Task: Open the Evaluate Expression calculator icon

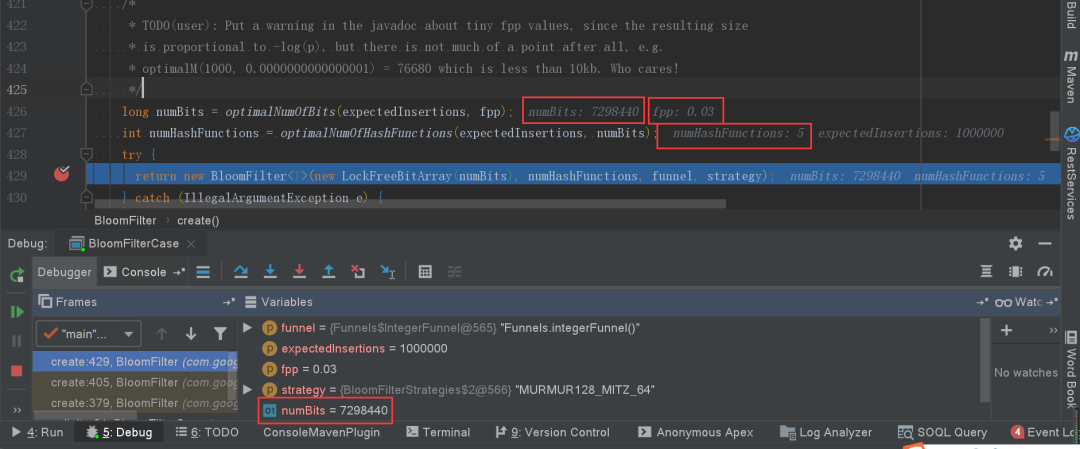Action: (x=425, y=272)
